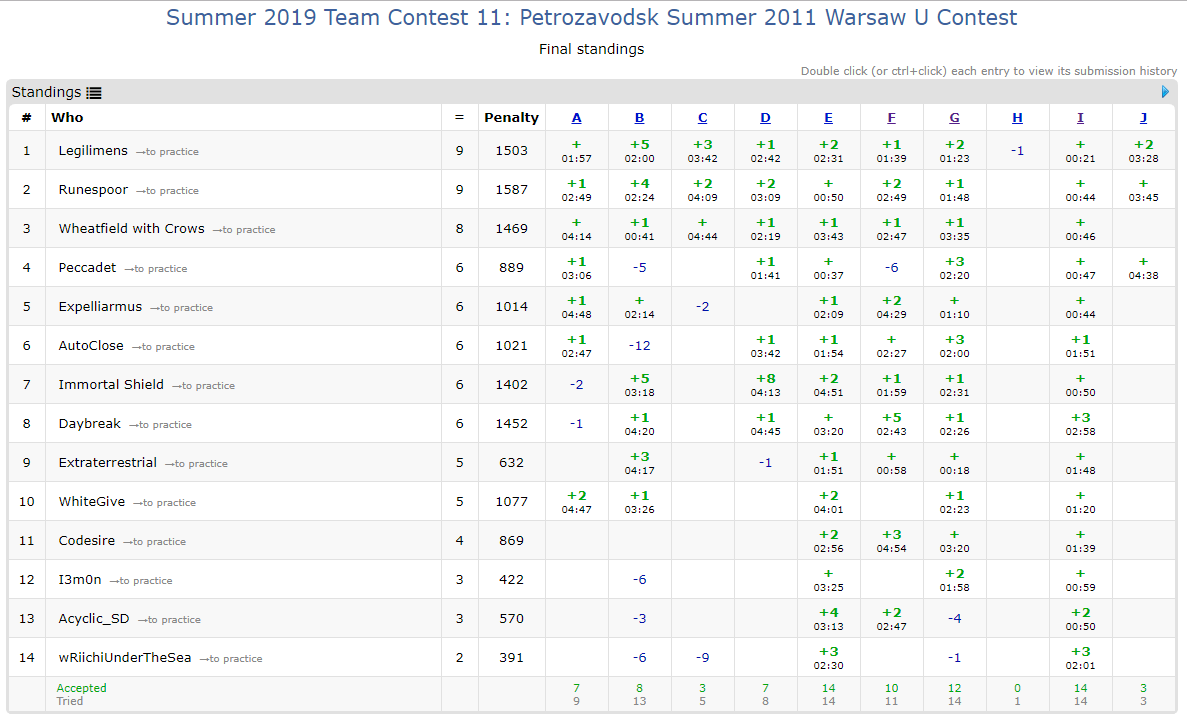1187x715 pixels.
Task: Click wRiichiUnderTheSea's -9 entry for problem C
Action: pyautogui.click(x=702, y=657)
